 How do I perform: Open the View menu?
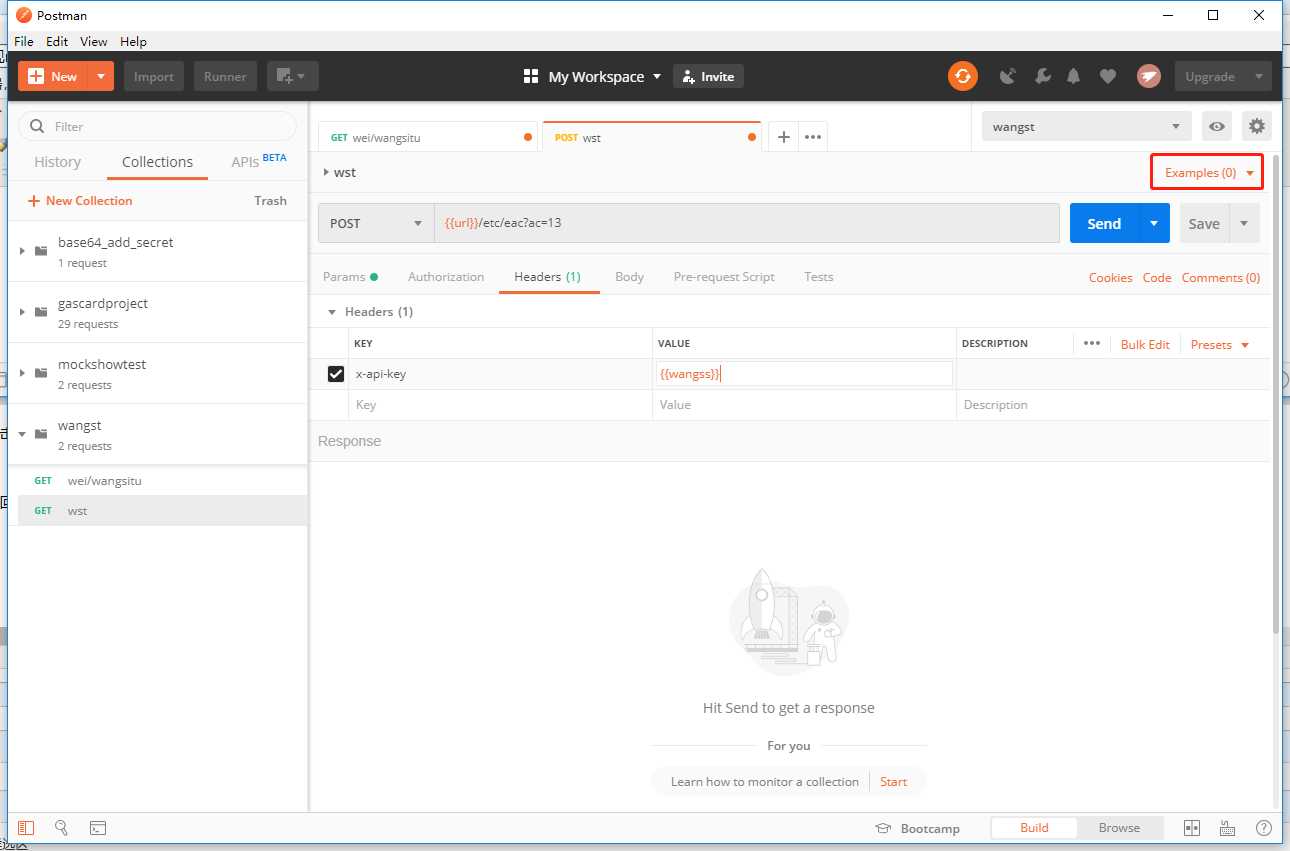93,41
